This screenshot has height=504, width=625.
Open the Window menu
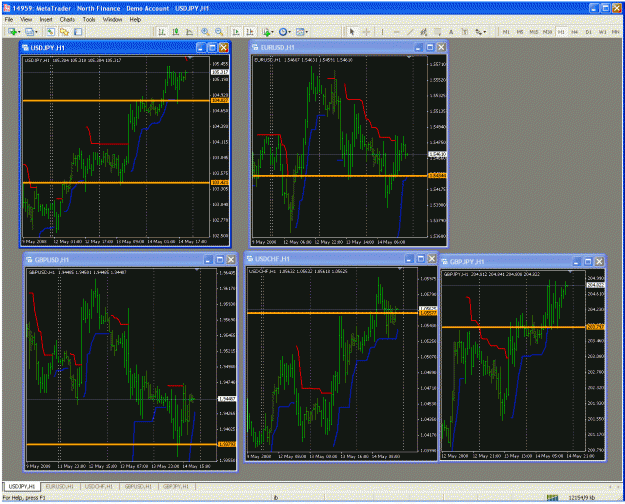112,19
